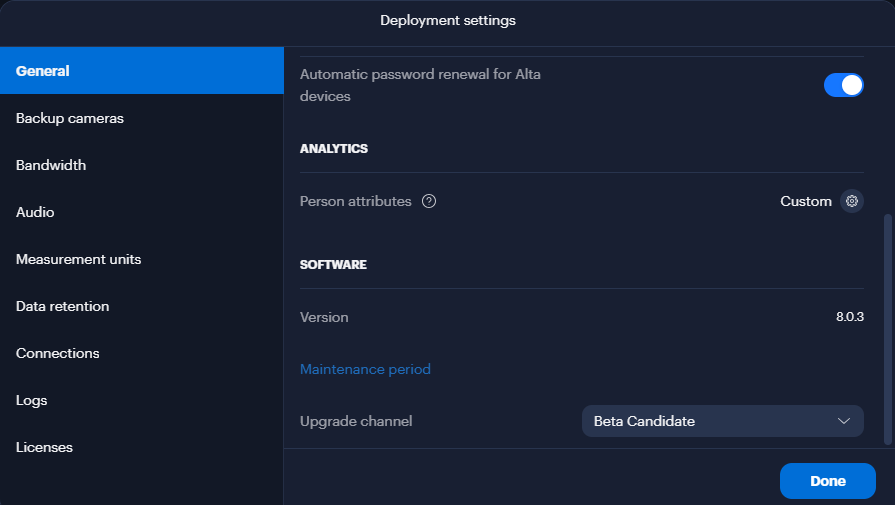Image resolution: width=895 pixels, height=505 pixels.
Task: Go to Measurement units
Action: coord(142,259)
